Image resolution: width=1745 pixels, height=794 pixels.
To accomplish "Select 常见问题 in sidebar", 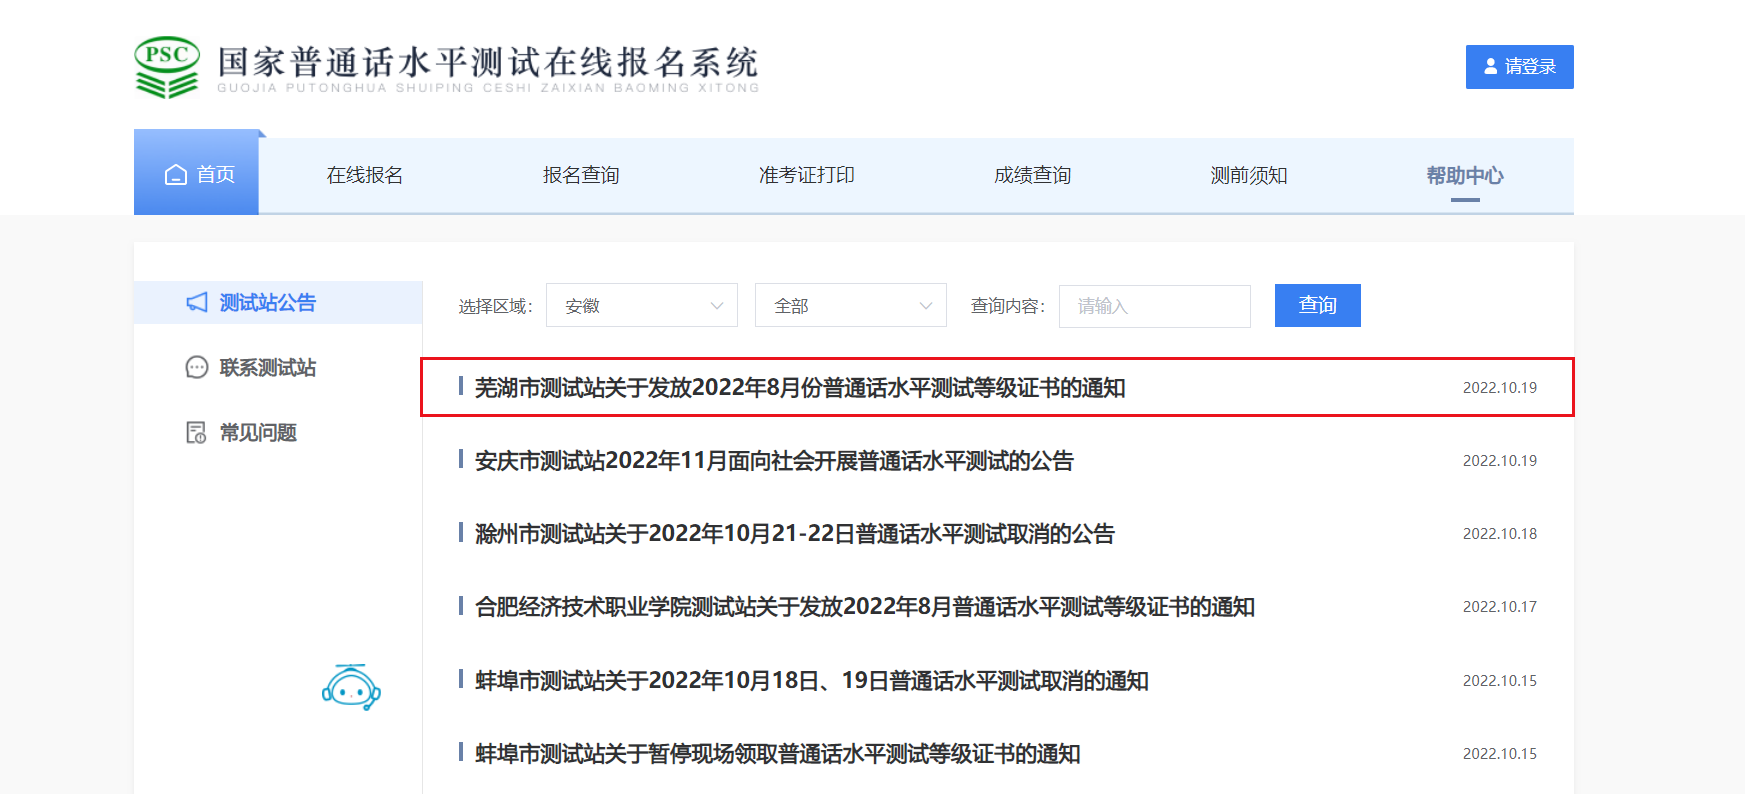I will pyautogui.click(x=258, y=433).
